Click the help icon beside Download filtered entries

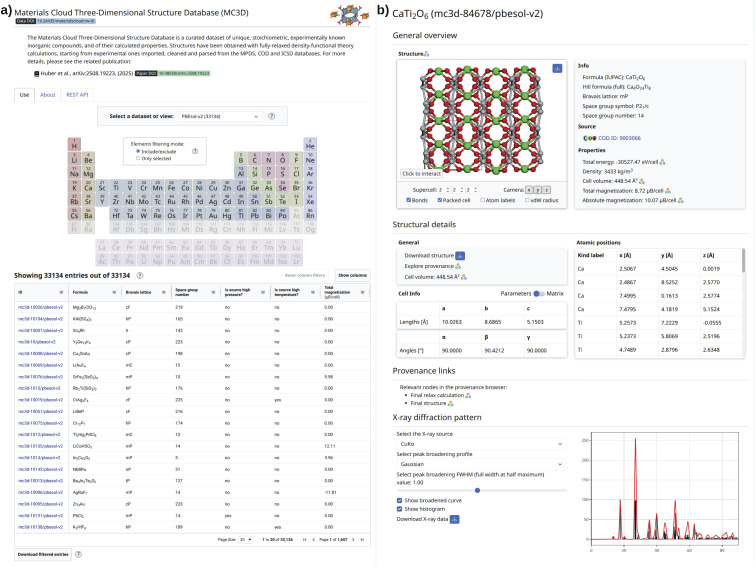pyautogui.click(x=79, y=554)
